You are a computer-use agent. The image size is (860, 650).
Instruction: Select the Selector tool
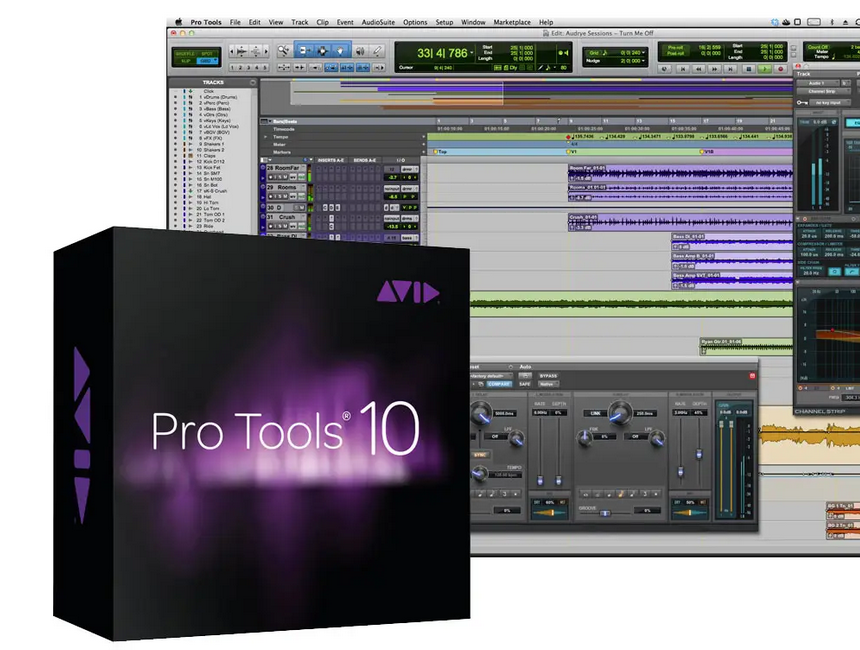[x=322, y=51]
